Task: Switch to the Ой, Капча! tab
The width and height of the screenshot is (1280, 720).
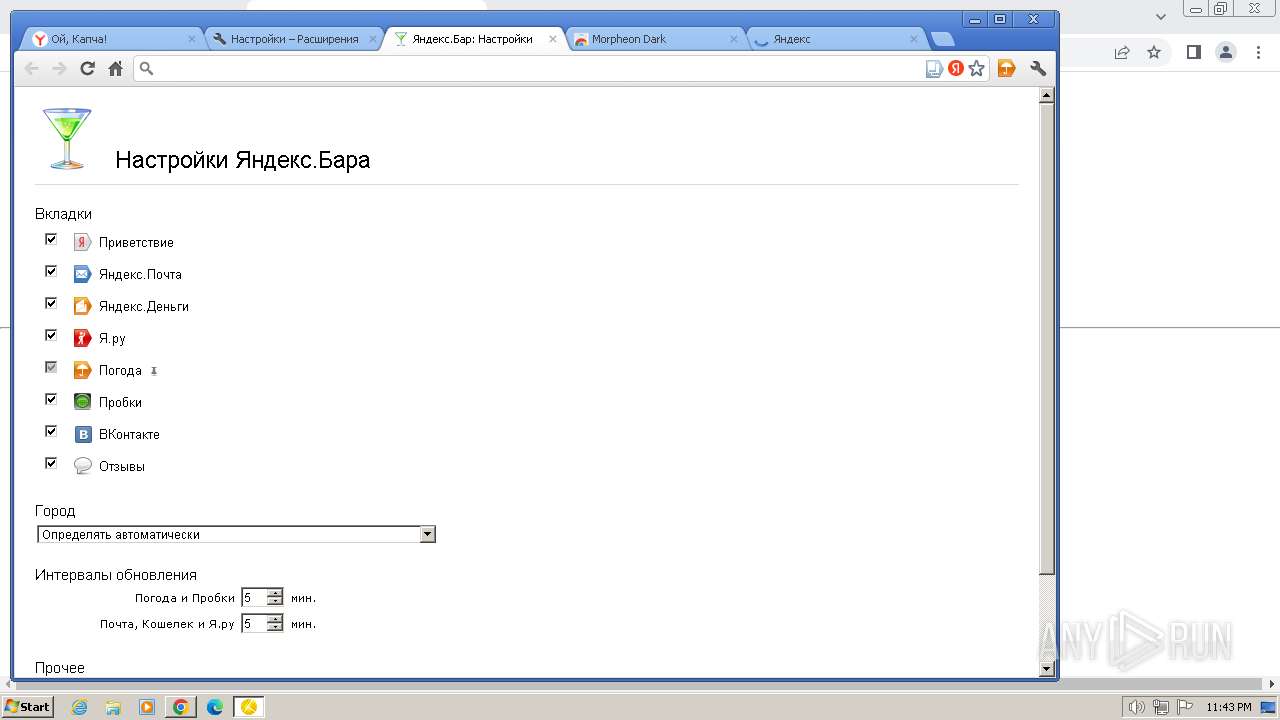Action: point(114,39)
